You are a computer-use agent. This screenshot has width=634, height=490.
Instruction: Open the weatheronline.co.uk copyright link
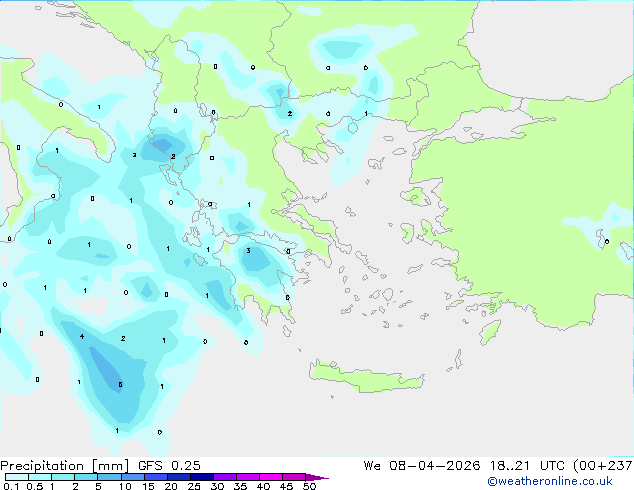[550, 481]
